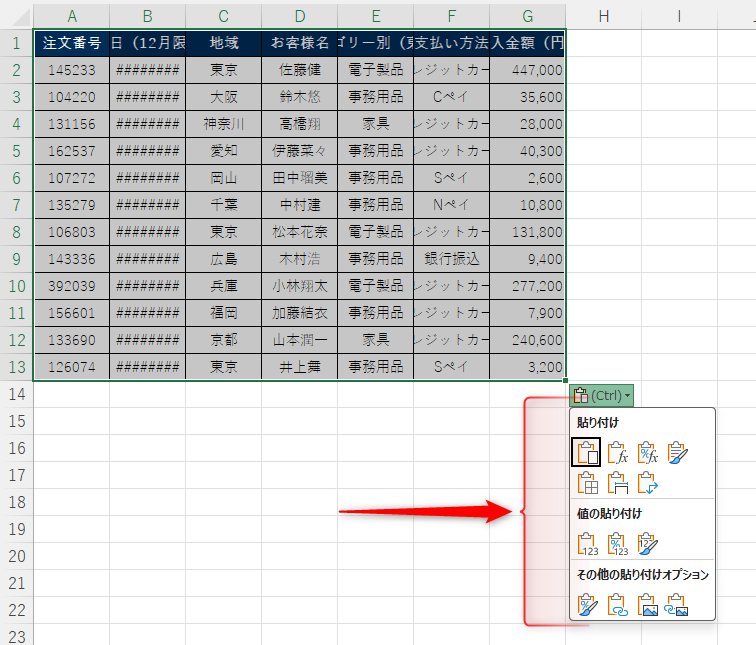Click customer name cell 佐藤健
This screenshot has width=756, height=645.
coord(299,70)
